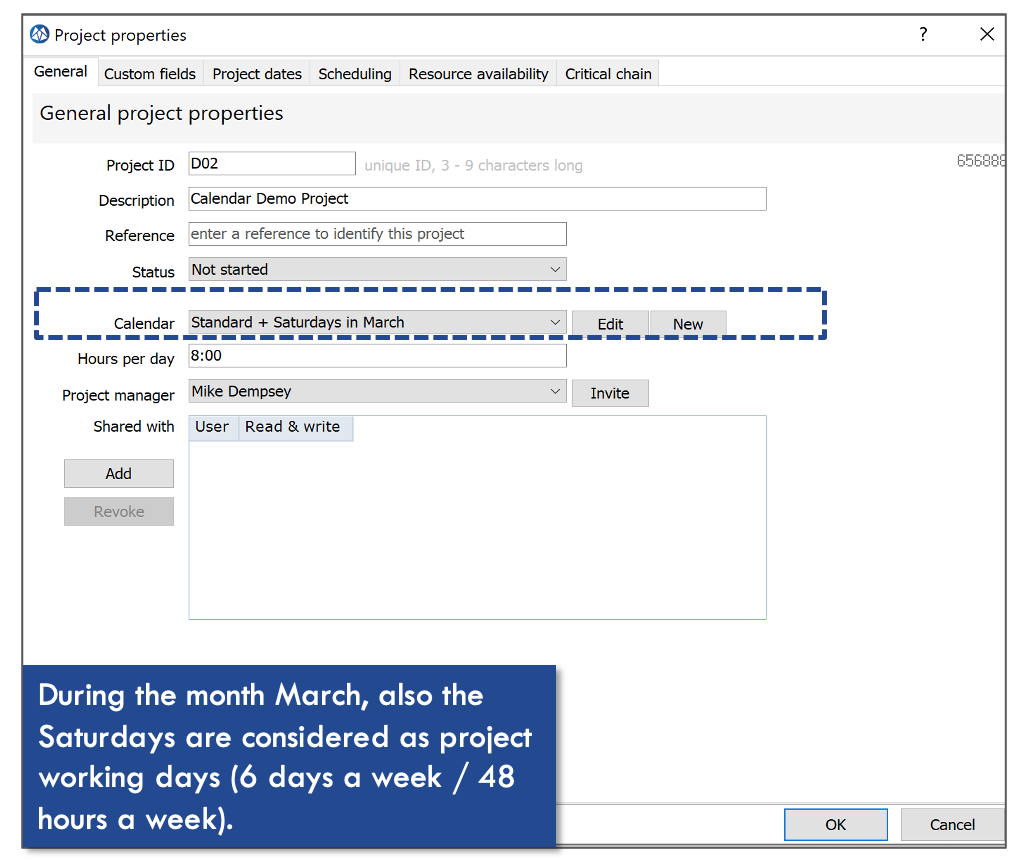This screenshot has height=862, width=1022.
Task: Click the Project ID field D02
Action: (x=272, y=164)
